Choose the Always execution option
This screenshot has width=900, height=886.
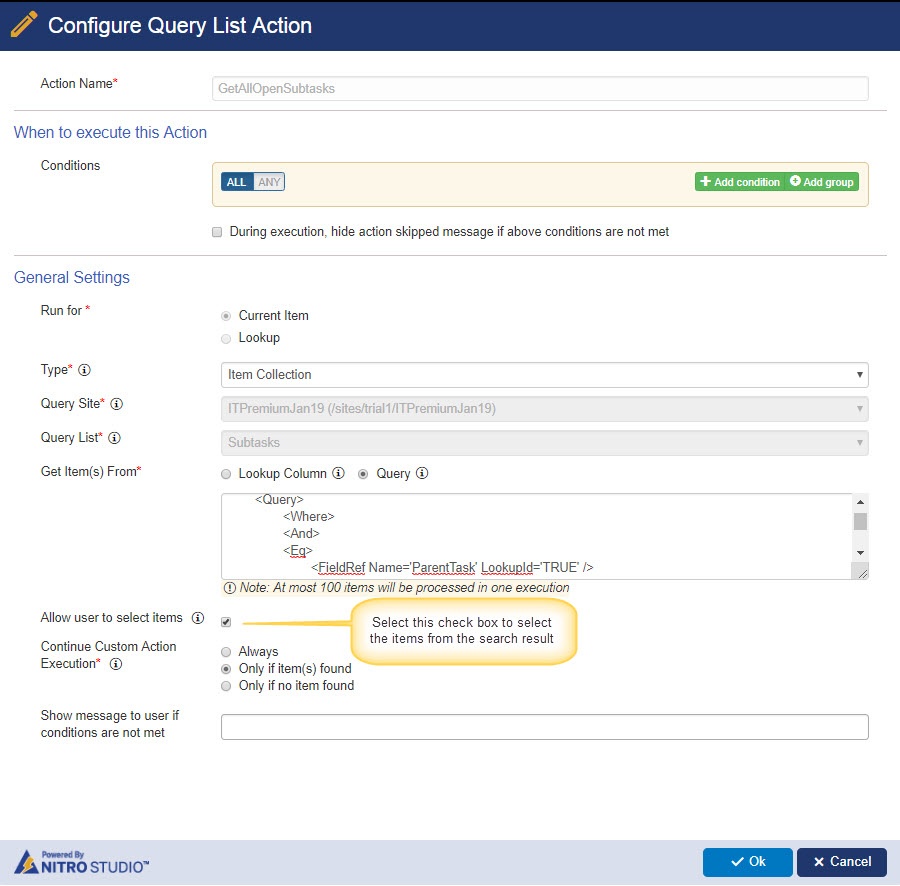point(226,651)
